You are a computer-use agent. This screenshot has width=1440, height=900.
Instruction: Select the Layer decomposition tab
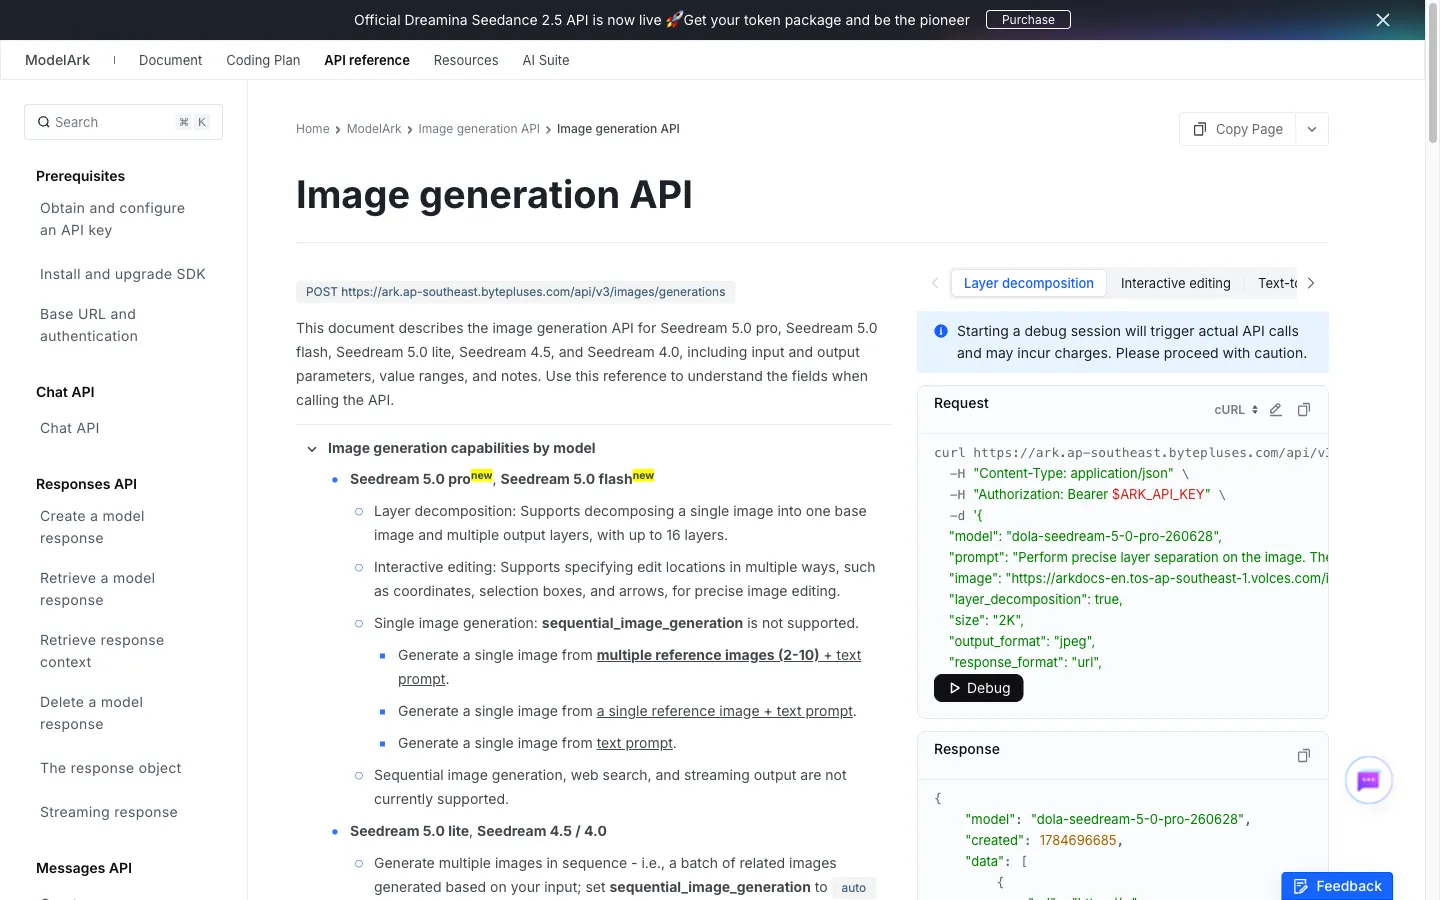tap(1029, 283)
